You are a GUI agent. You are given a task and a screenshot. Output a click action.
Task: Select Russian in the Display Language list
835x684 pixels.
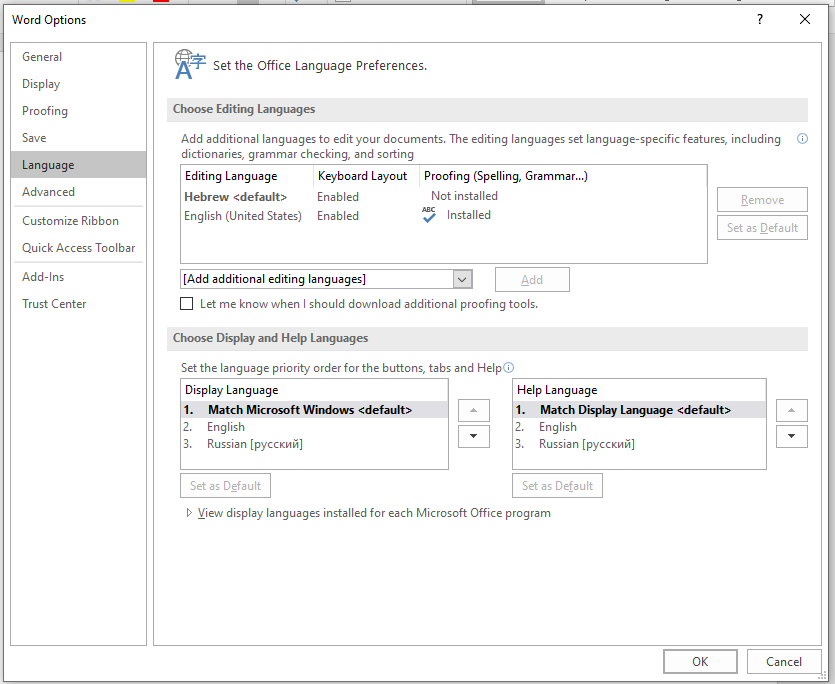[x=254, y=444]
